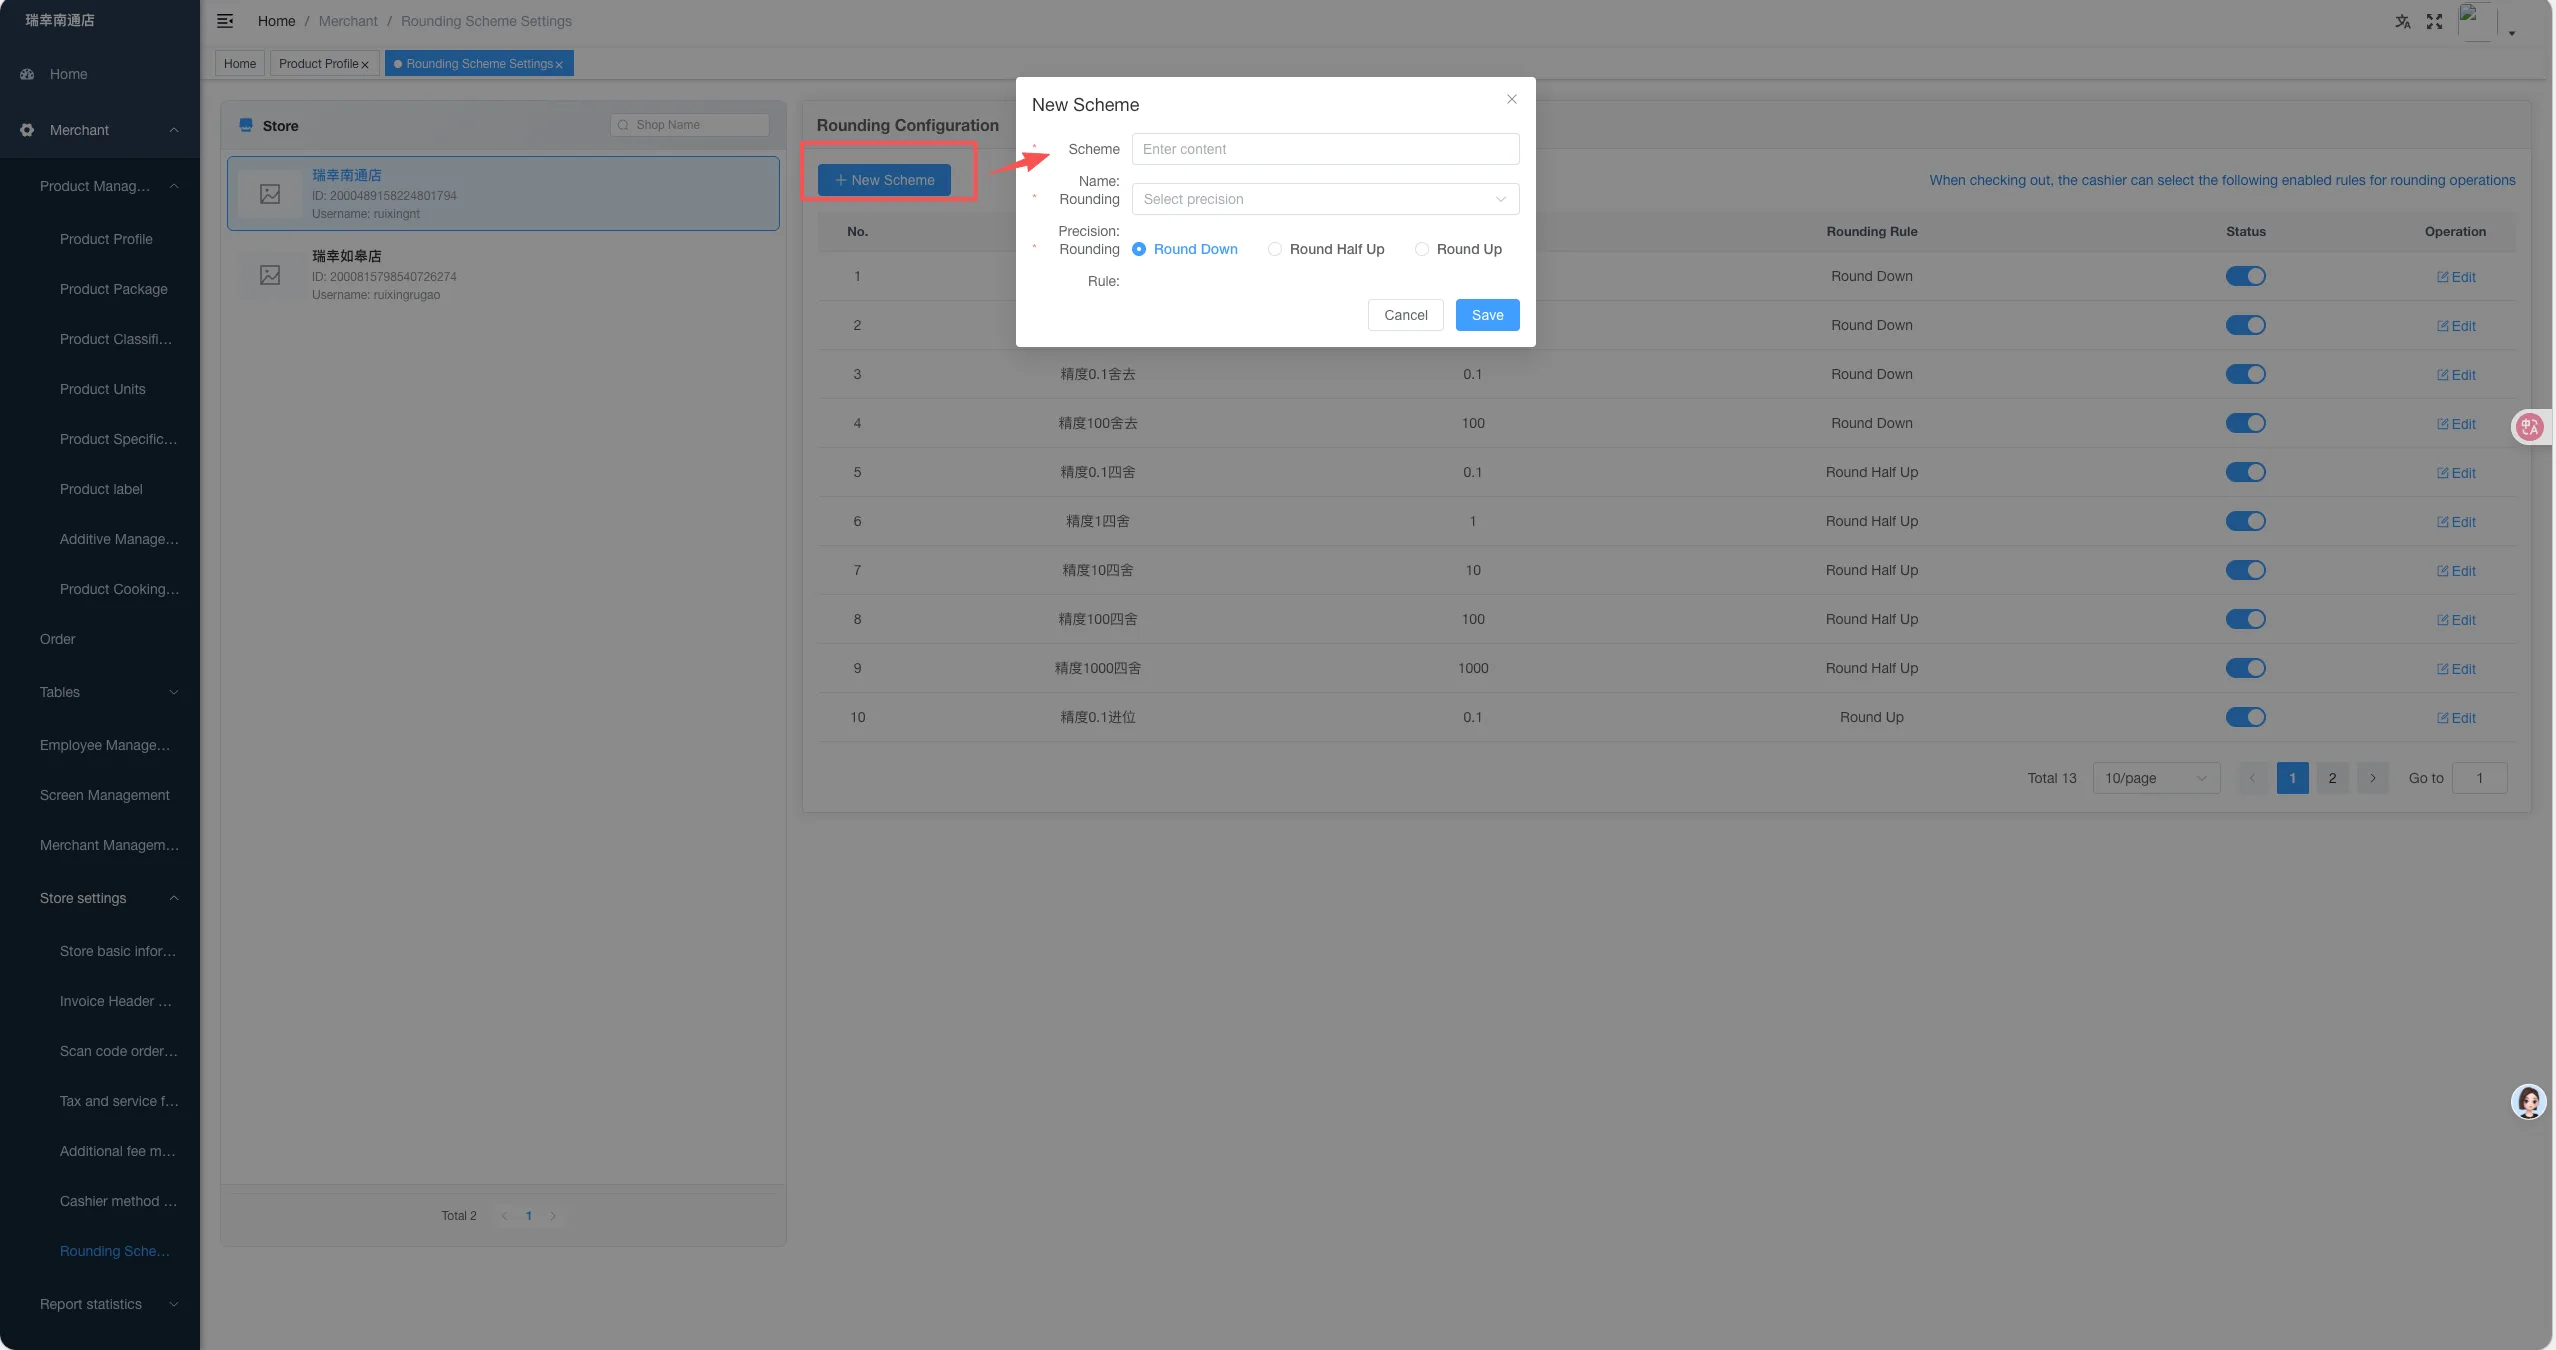The image size is (2556, 1350).
Task: Switch to the Home tab
Action: point(240,64)
